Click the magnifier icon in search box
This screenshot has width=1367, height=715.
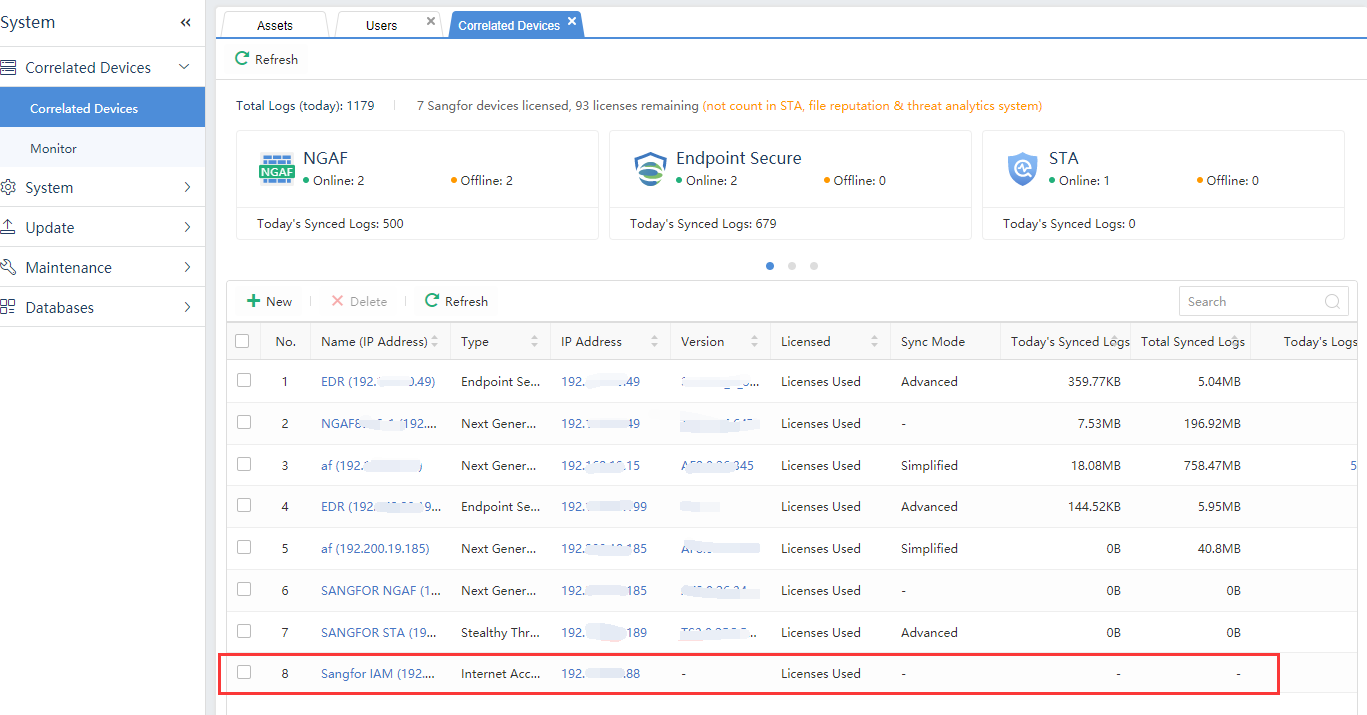pos(1332,302)
